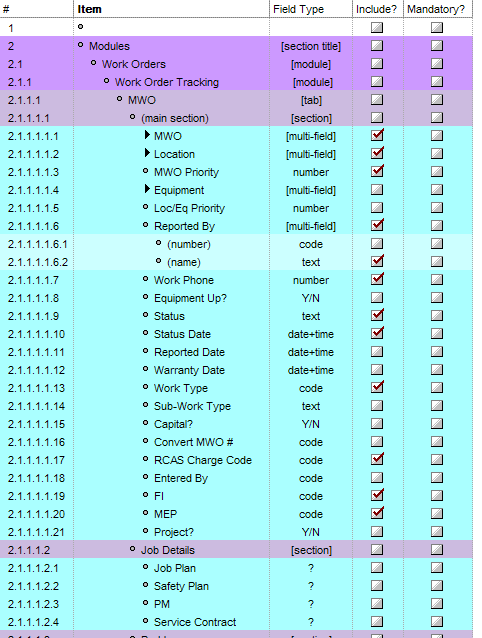Click the Mandatory? column header
This screenshot has width=482, height=638.
coord(436,9)
